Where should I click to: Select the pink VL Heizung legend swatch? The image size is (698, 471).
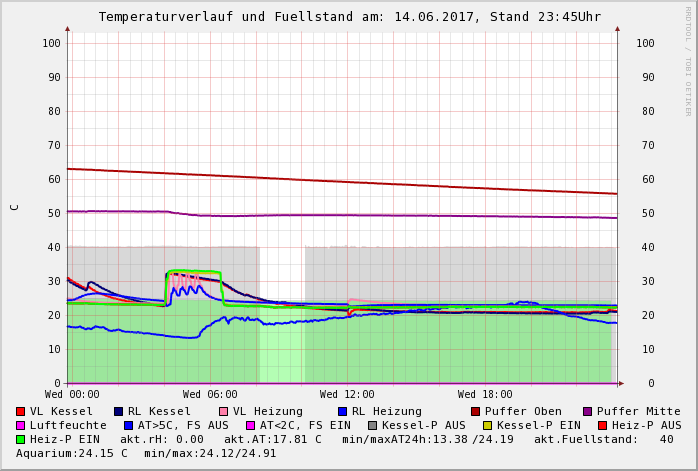(x=223, y=411)
